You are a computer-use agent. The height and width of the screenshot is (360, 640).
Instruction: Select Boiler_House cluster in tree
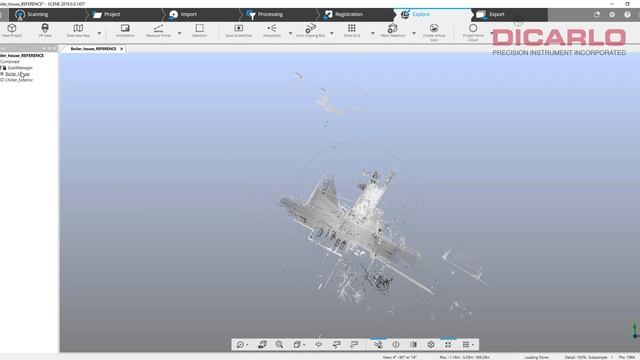click(17, 74)
